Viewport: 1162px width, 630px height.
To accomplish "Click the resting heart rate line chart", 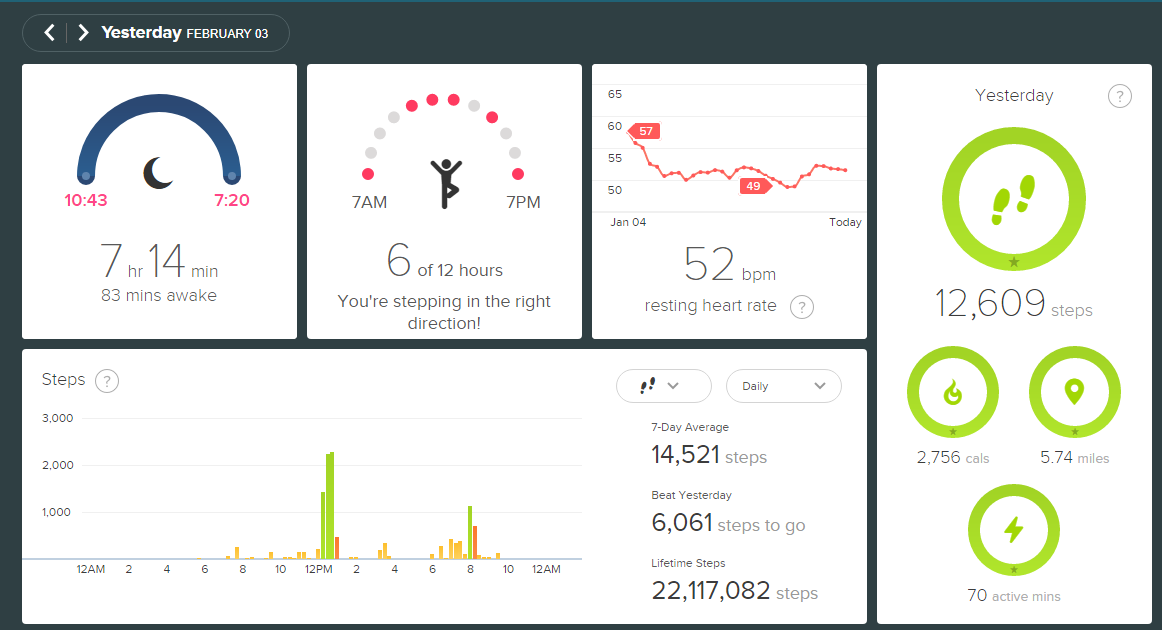I will point(736,159).
